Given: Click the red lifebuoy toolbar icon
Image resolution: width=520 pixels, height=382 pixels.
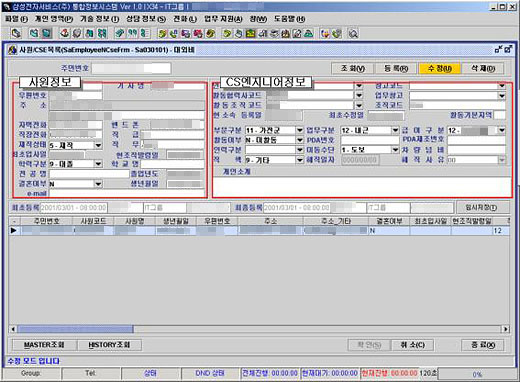Looking at the screenshot, I should click(x=65, y=33).
